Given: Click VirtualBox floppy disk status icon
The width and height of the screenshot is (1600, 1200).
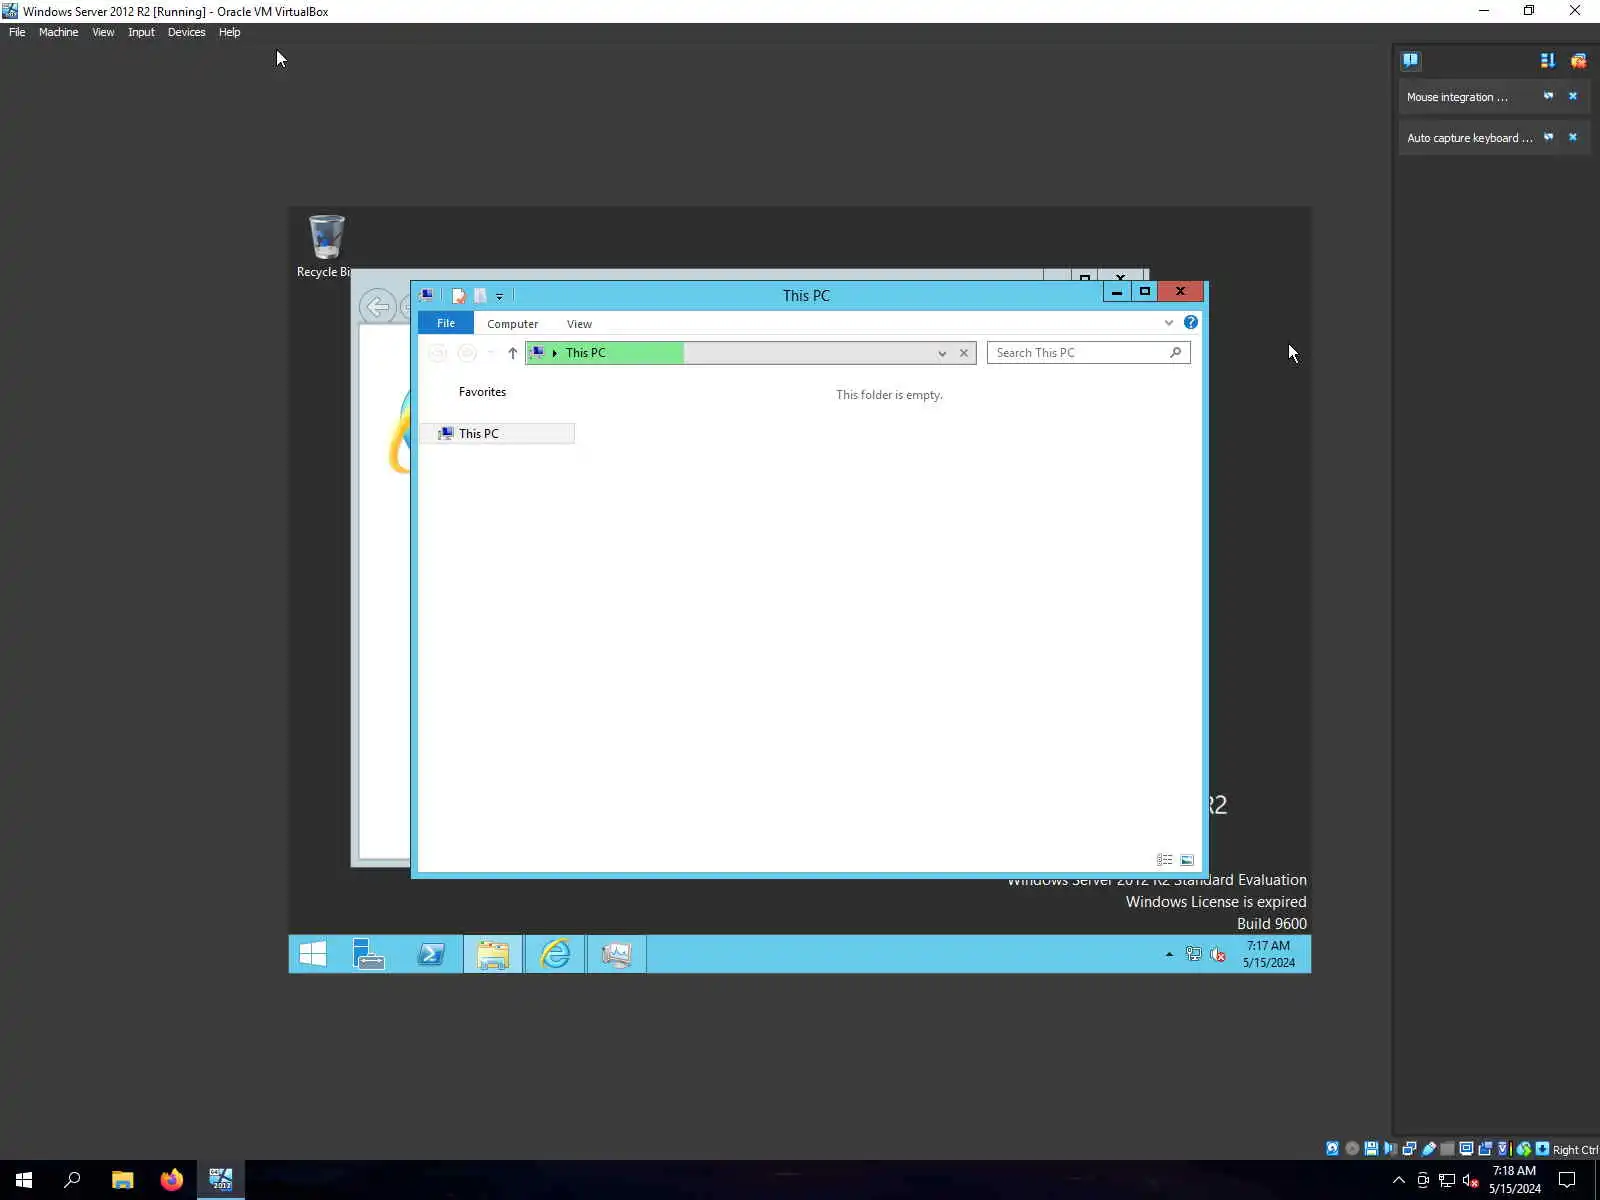Looking at the screenshot, I should (x=1371, y=1149).
